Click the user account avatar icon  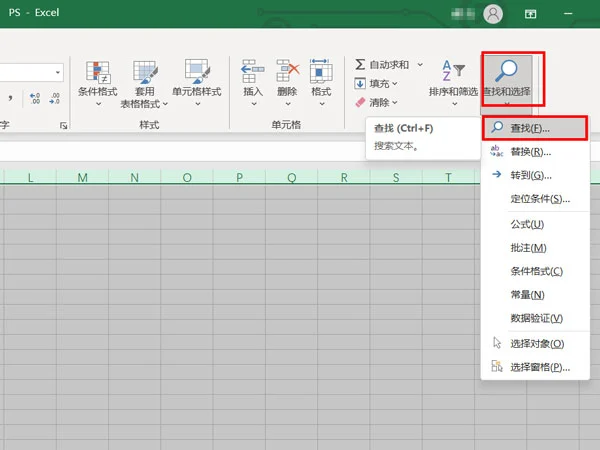492,14
